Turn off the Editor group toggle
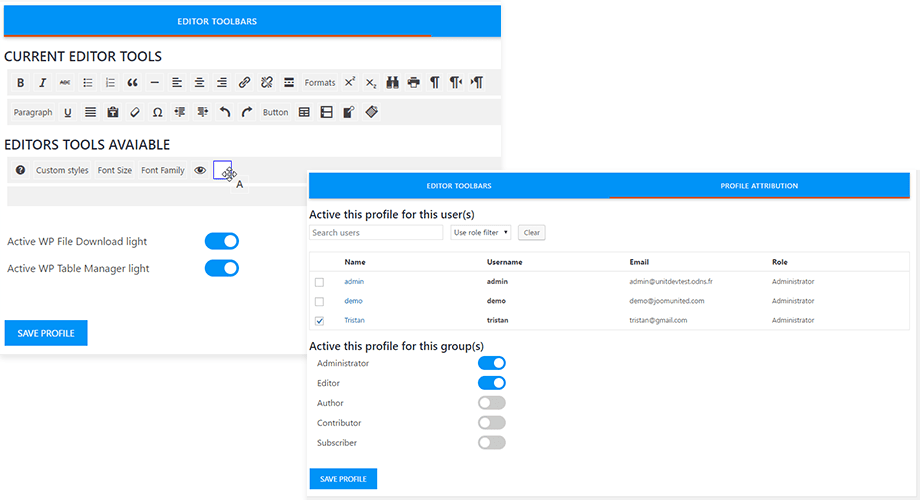Screen dimensions: 920x500 point(491,383)
